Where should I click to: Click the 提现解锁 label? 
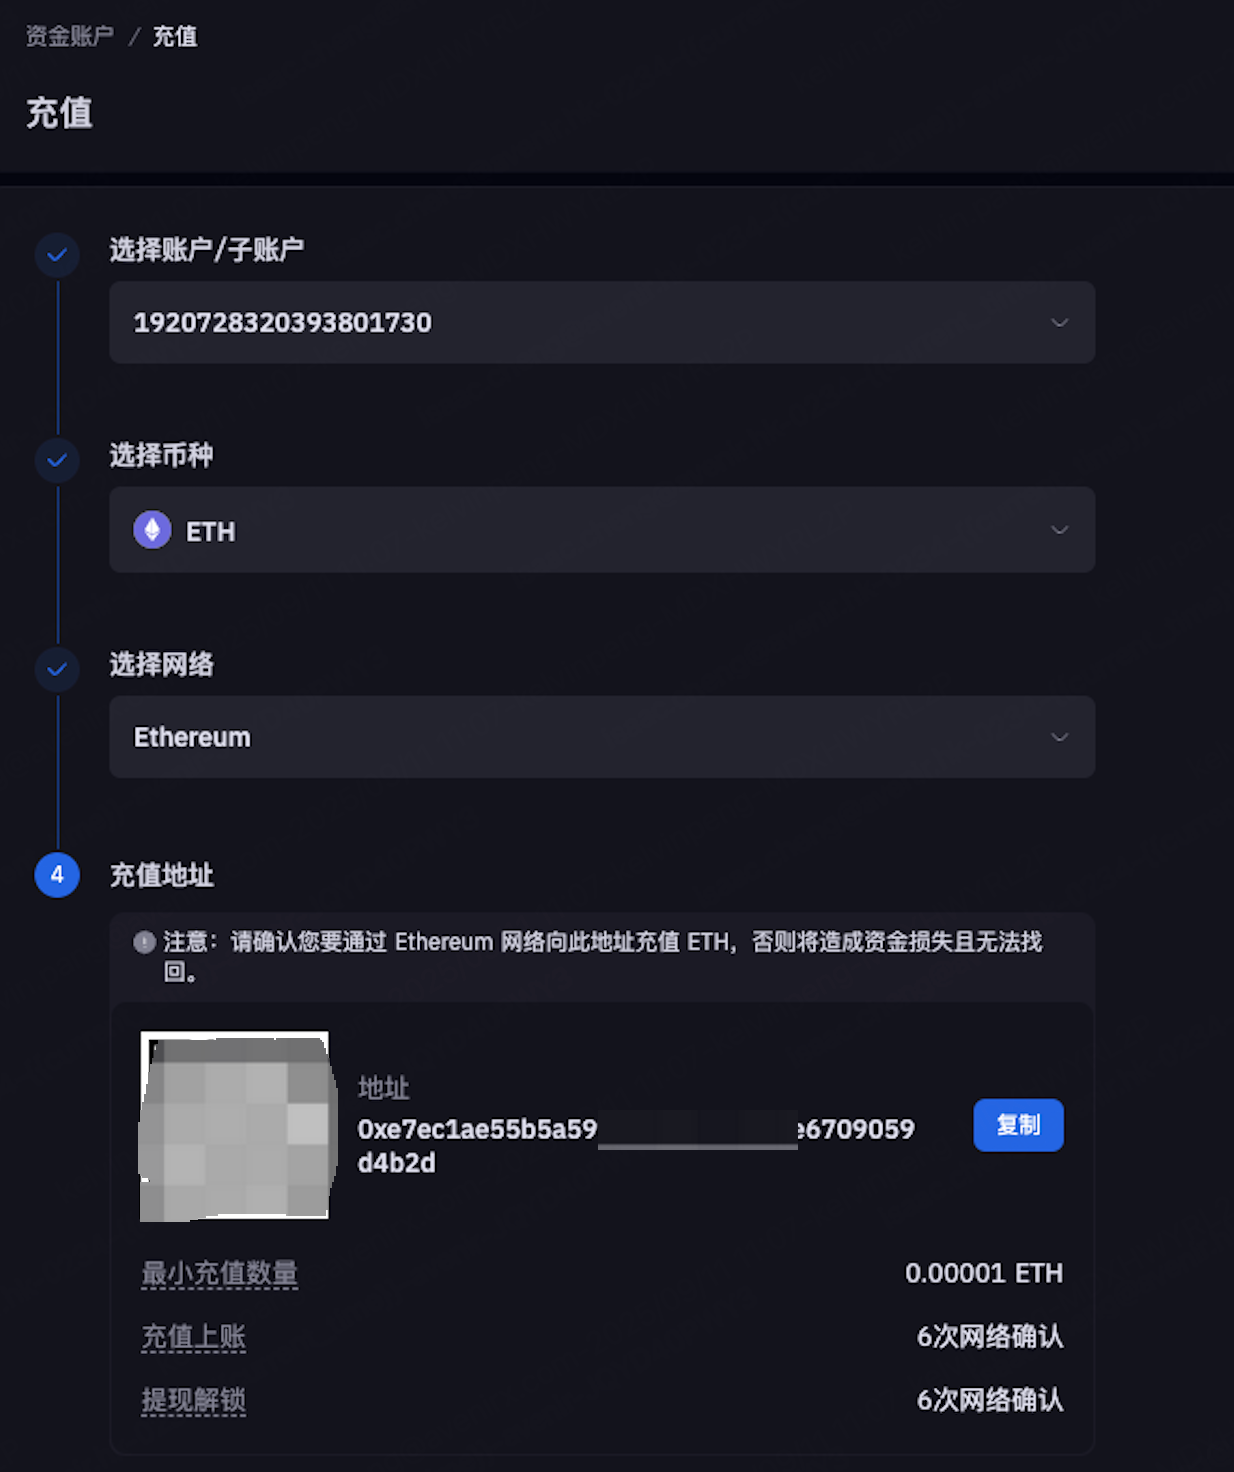point(193,1400)
